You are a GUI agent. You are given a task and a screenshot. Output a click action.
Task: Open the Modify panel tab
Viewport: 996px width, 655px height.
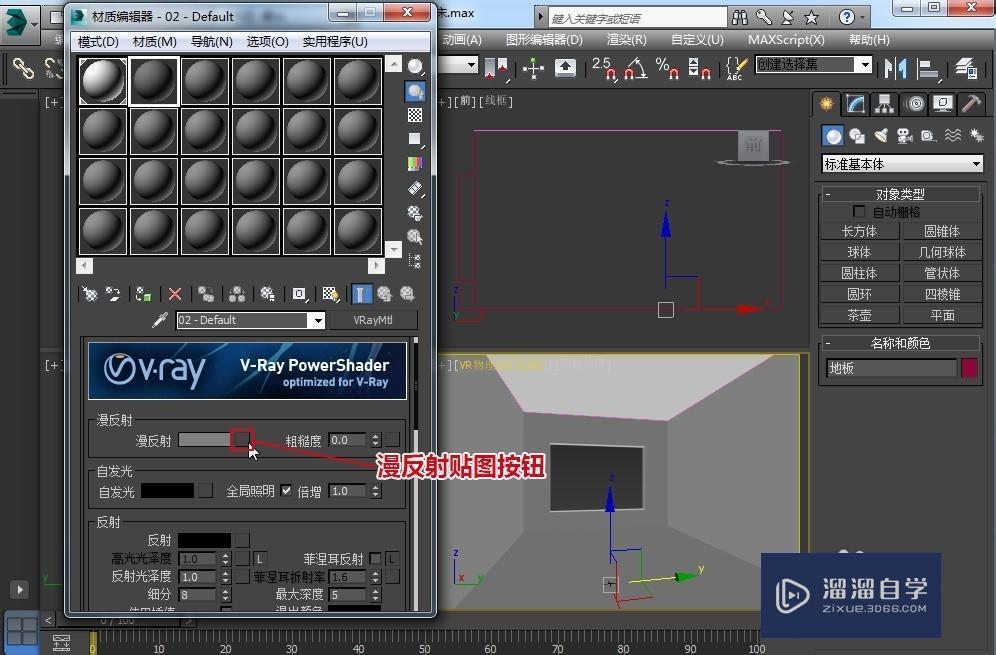pos(855,104)
